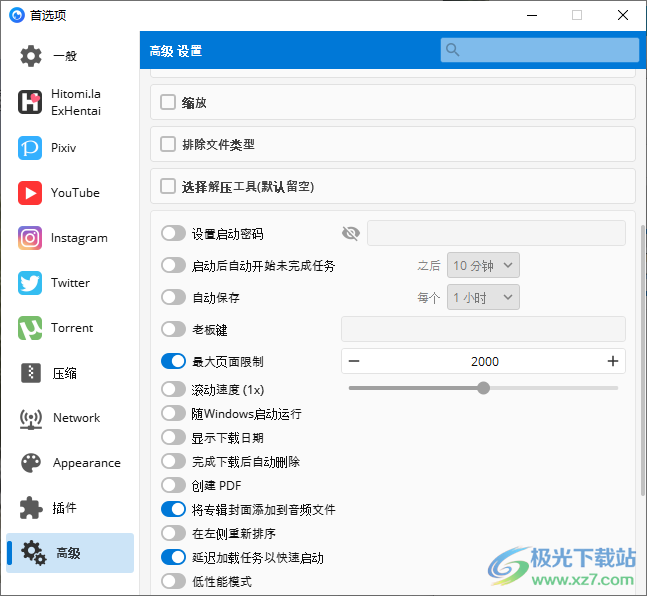The image size is (647, 596).
Task: Switch to the Appearance settings tab
Action: [87, 463]
